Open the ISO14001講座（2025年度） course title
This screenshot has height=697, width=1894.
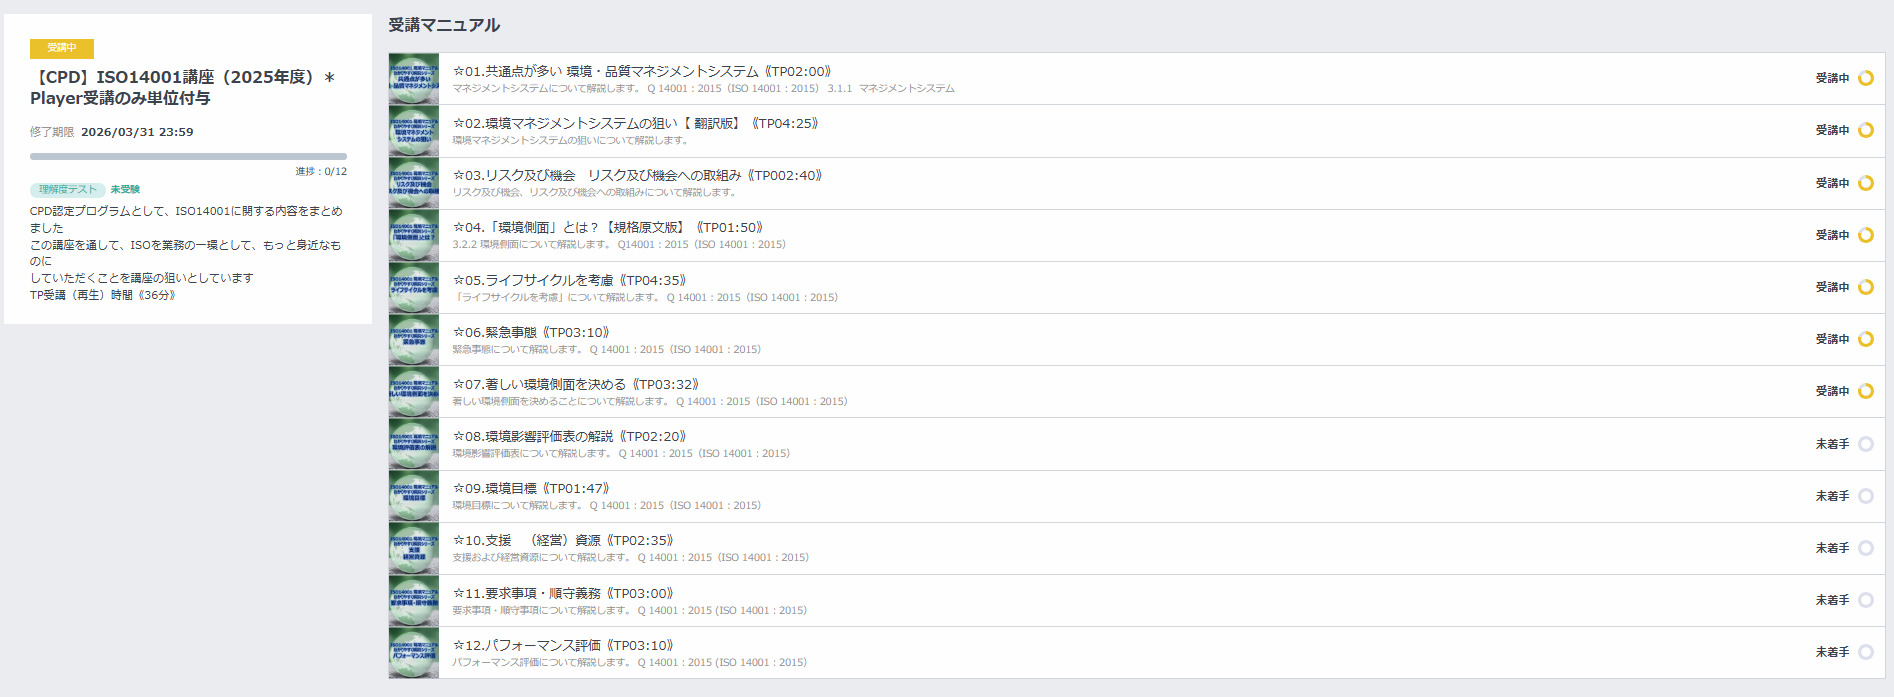(183, 87)
